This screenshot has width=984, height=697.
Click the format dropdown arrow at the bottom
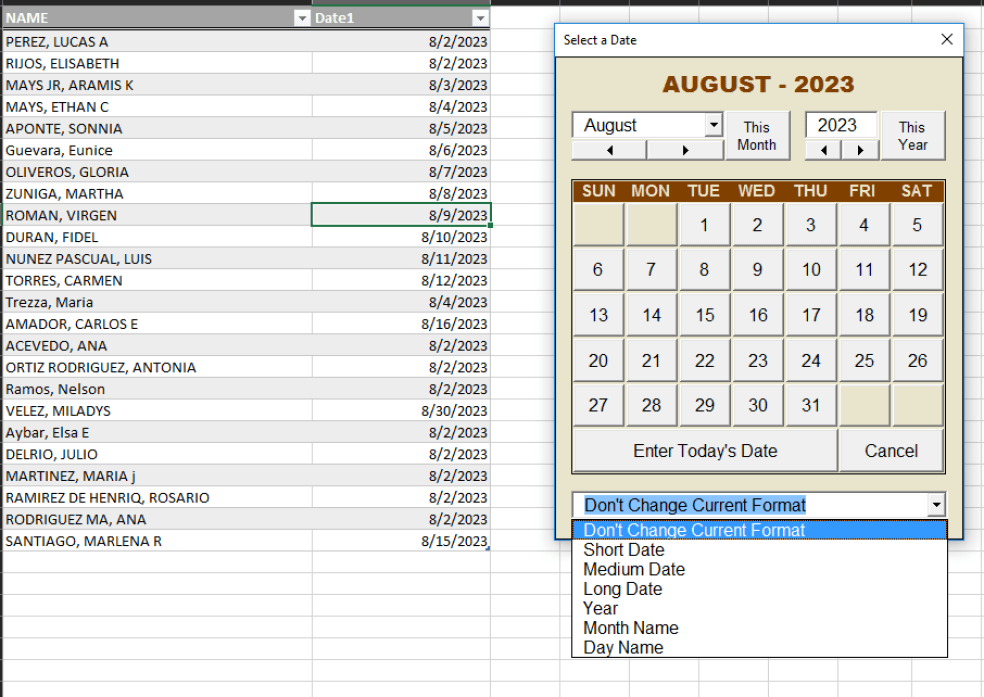[x=936, y=505]
